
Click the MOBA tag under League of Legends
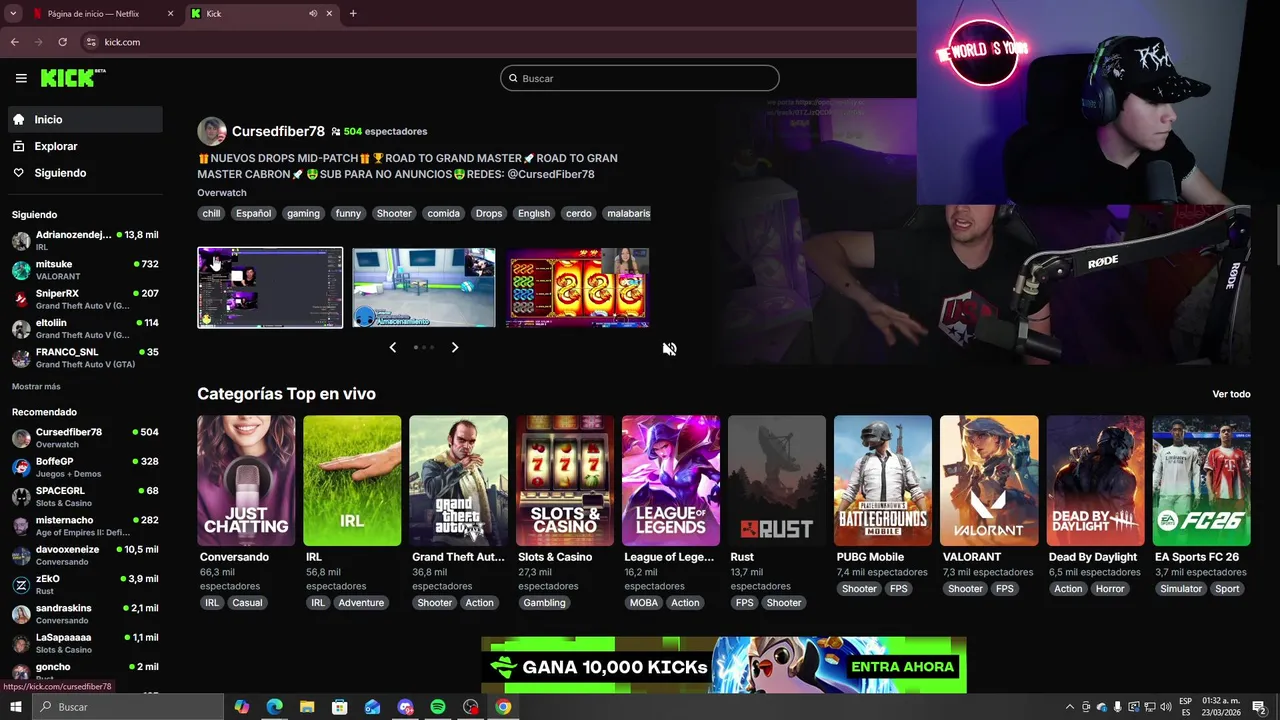click(643, 603)
